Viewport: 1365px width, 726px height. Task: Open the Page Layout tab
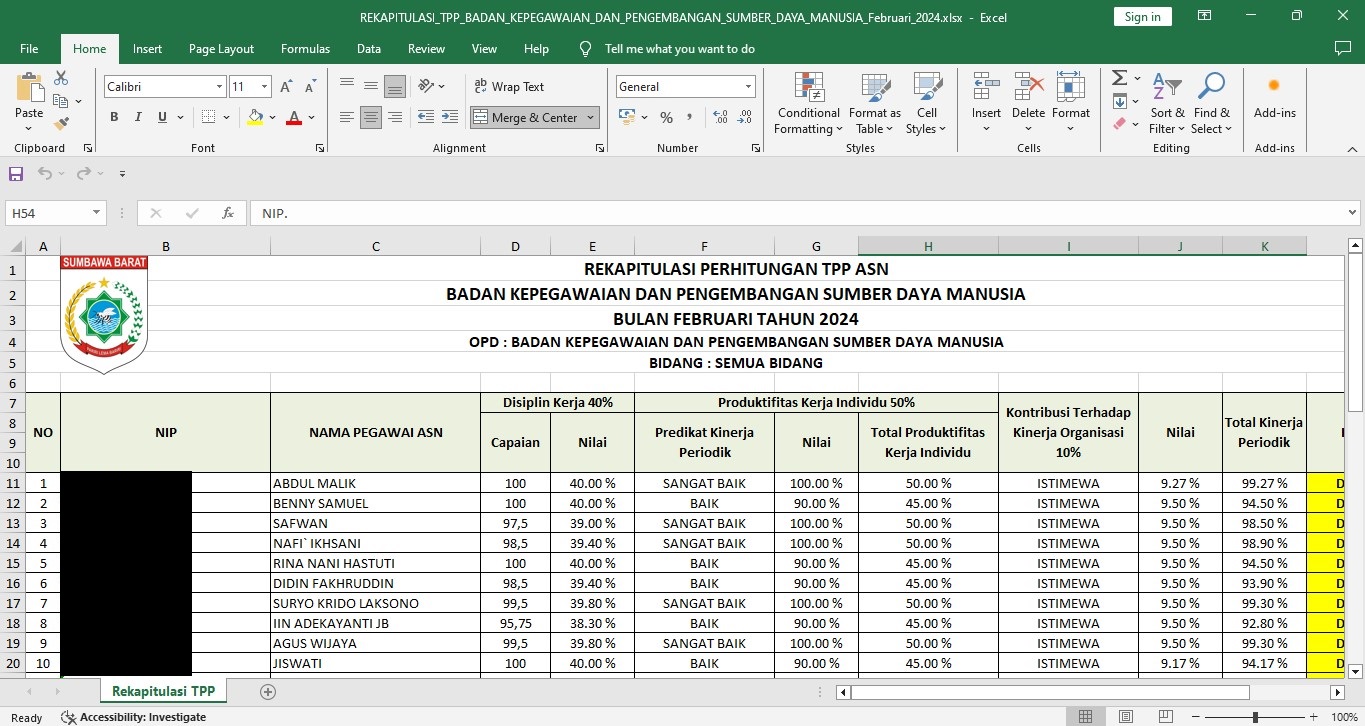[221, 49]
